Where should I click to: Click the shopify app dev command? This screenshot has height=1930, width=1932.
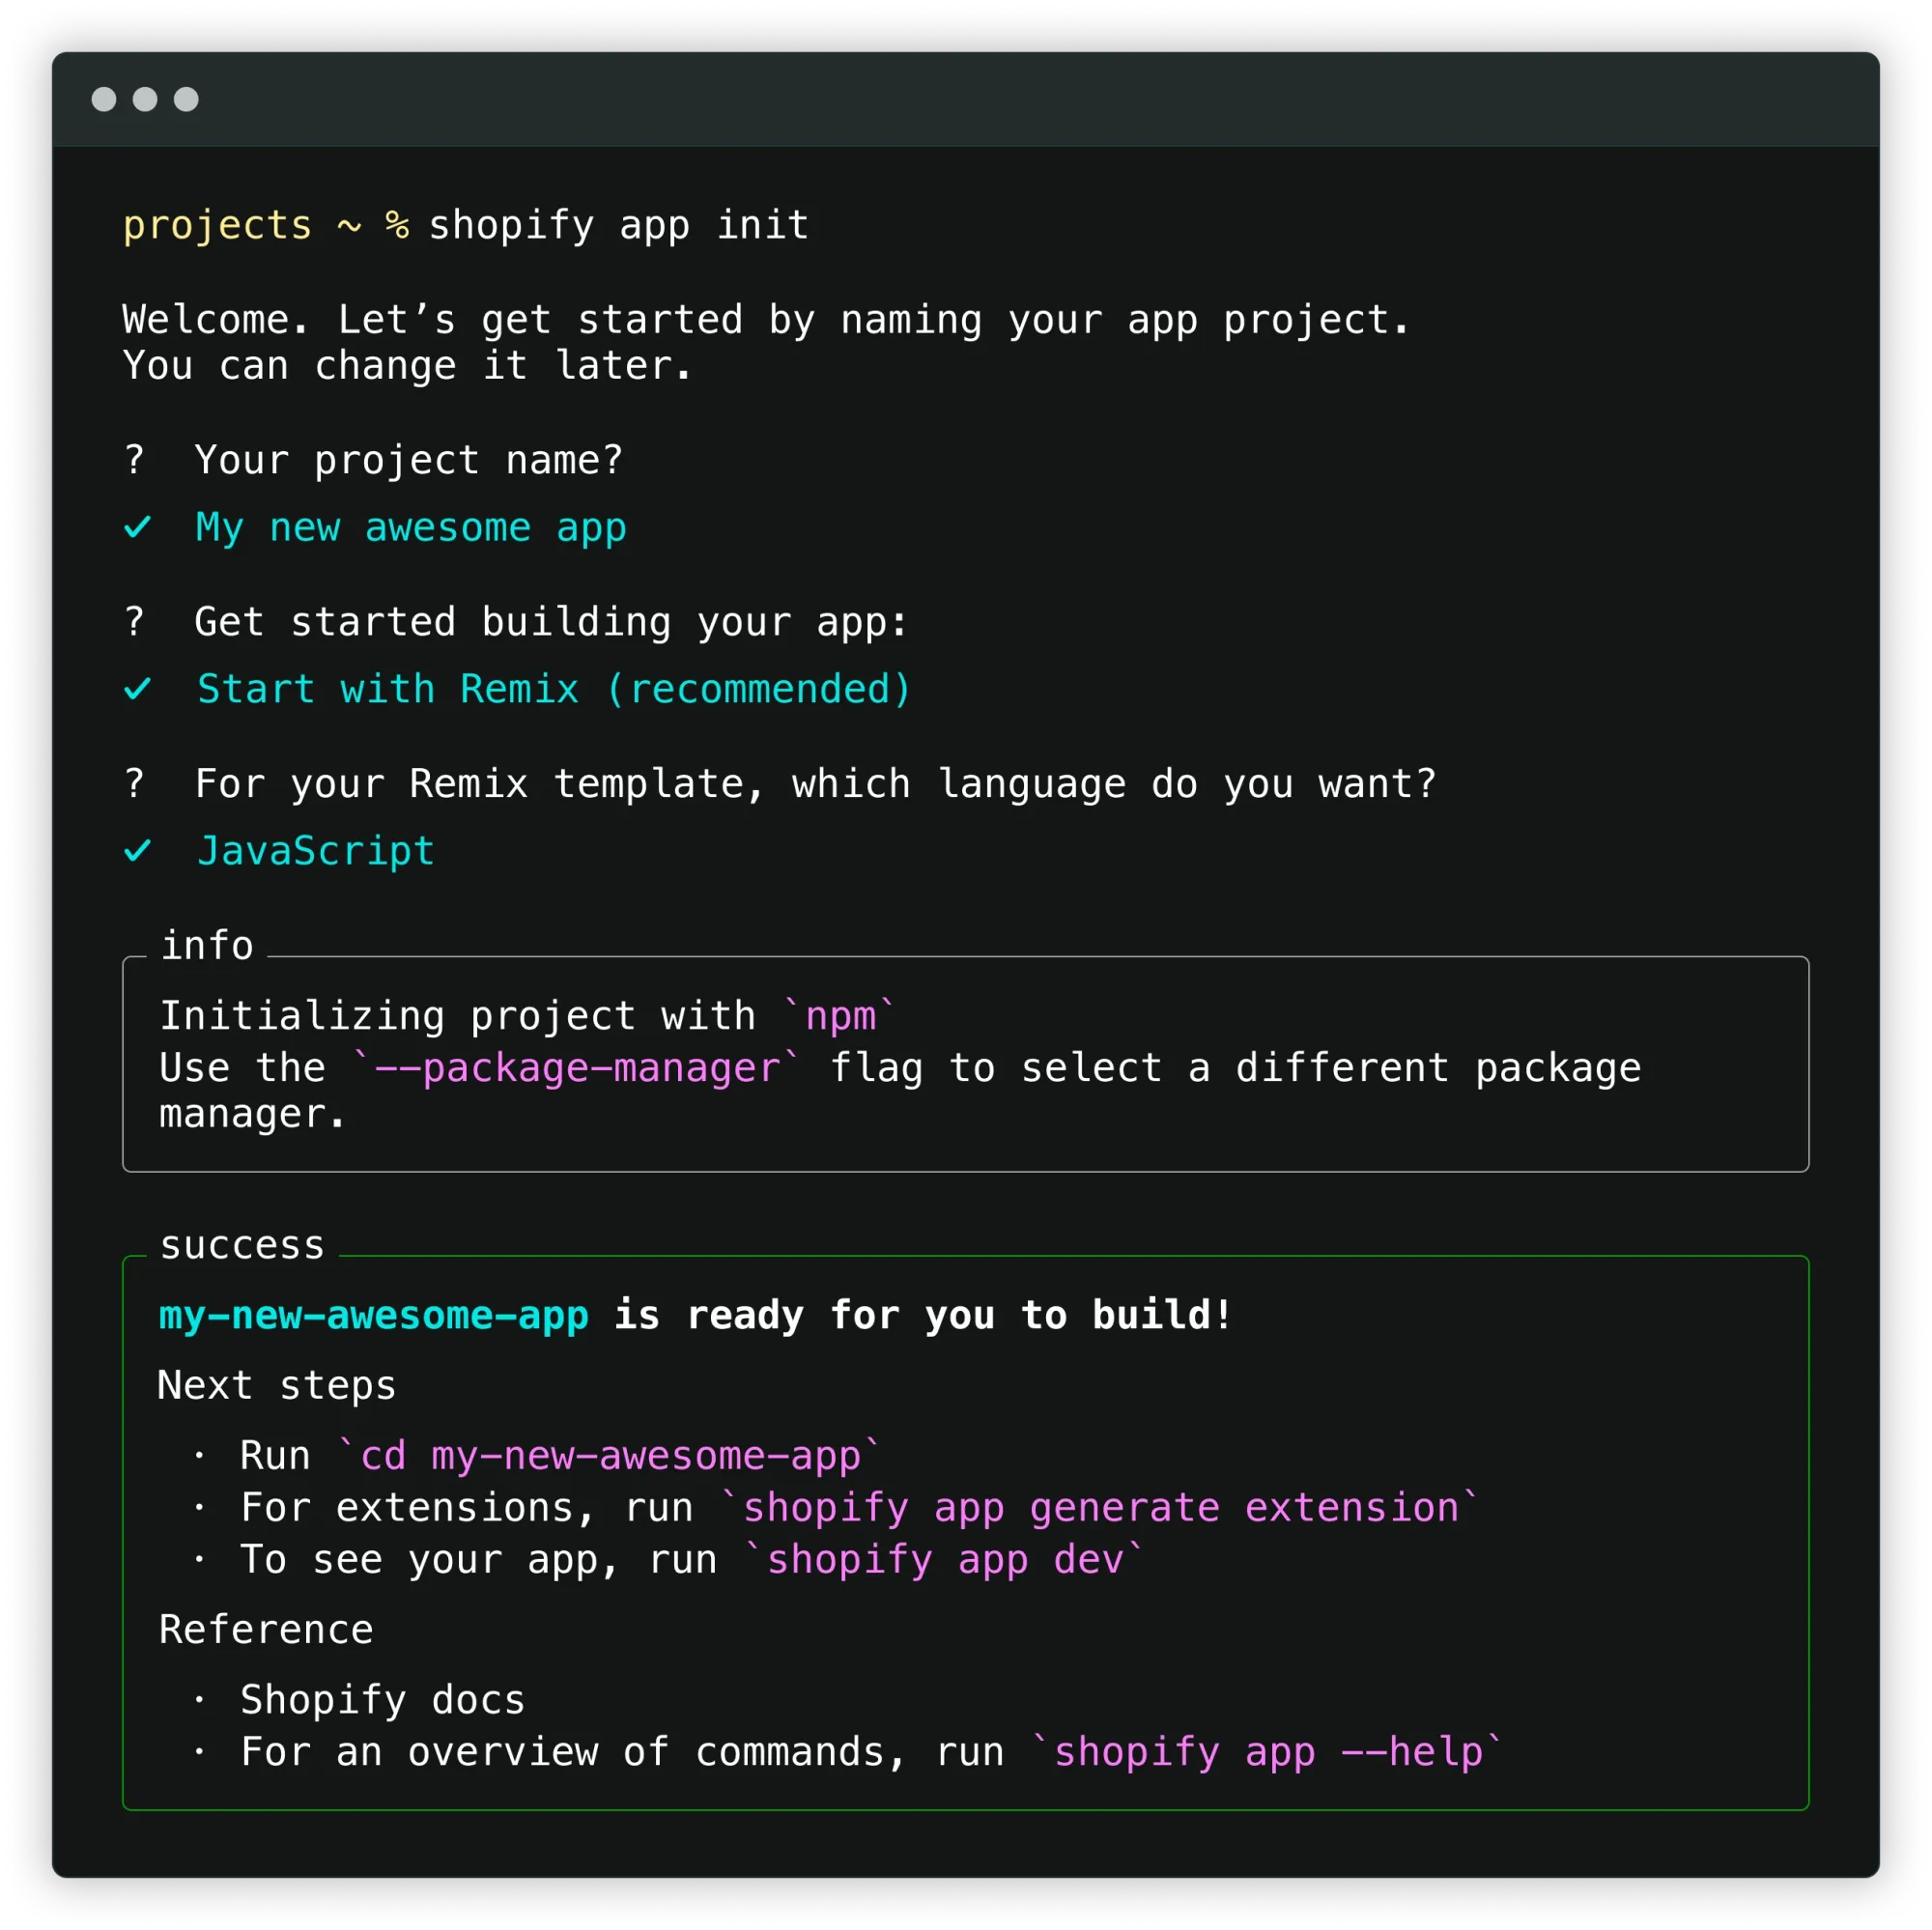coord(945,1559)
